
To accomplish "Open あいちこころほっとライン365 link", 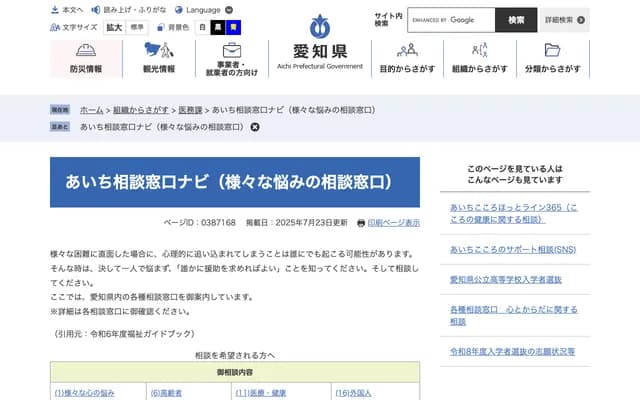I will click(513, 213).
